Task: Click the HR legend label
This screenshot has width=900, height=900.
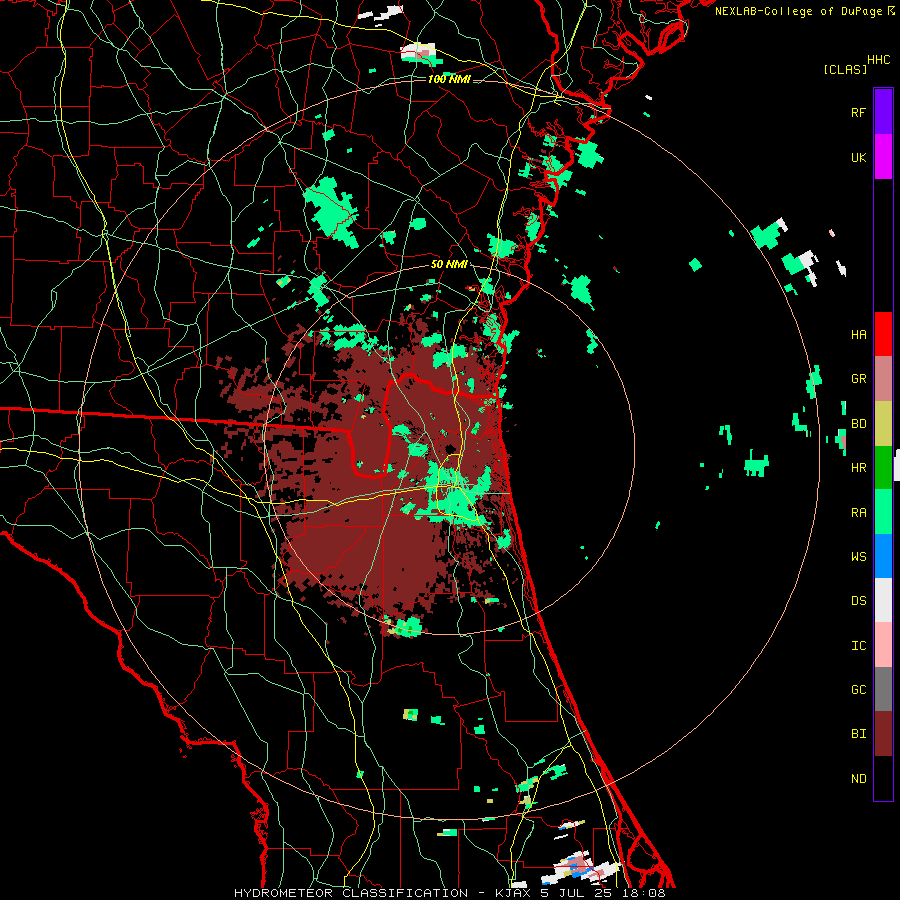Action: [x=858, y=468]
